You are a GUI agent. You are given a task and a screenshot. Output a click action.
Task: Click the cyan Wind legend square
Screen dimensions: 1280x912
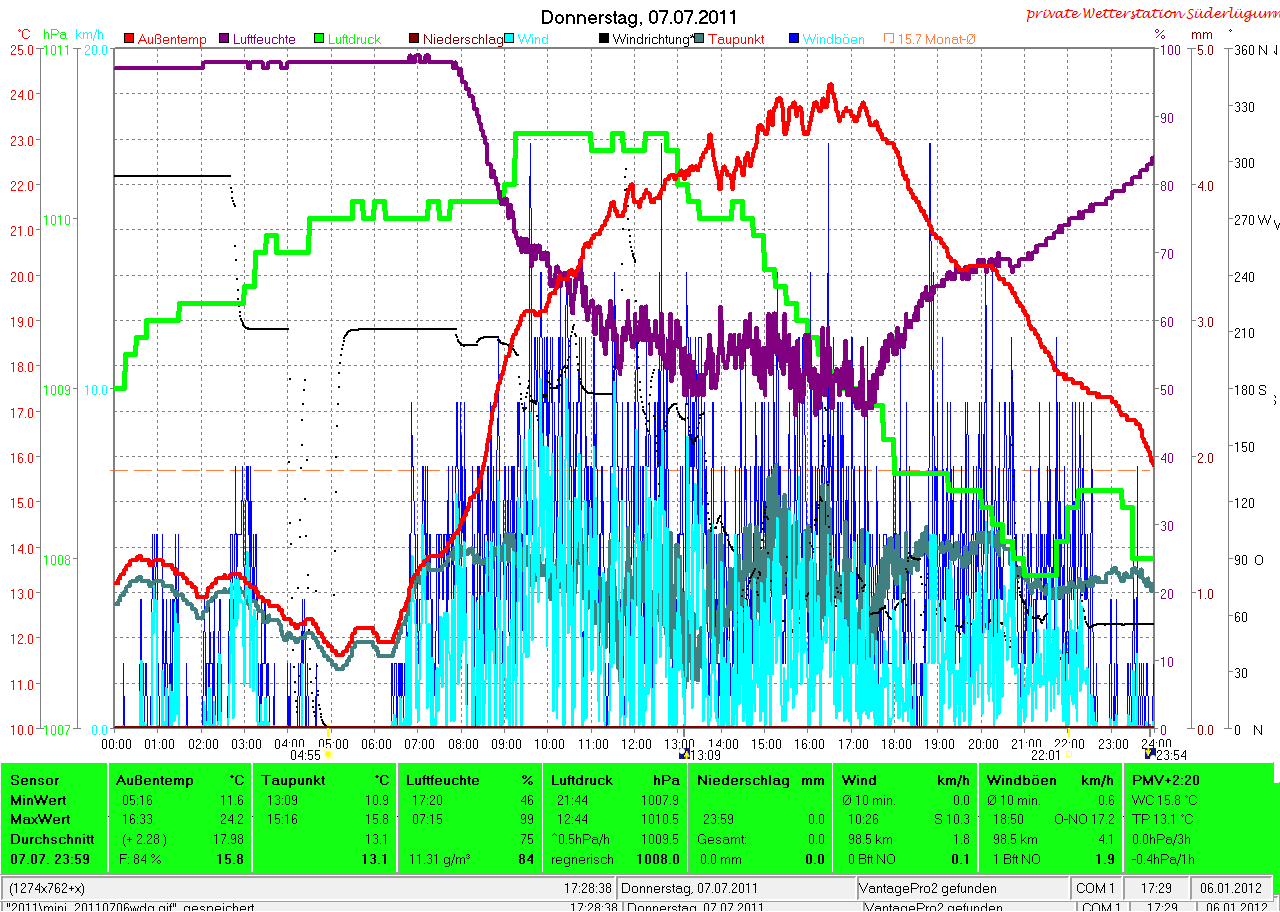pyautogui.click(x=509, y=39)
